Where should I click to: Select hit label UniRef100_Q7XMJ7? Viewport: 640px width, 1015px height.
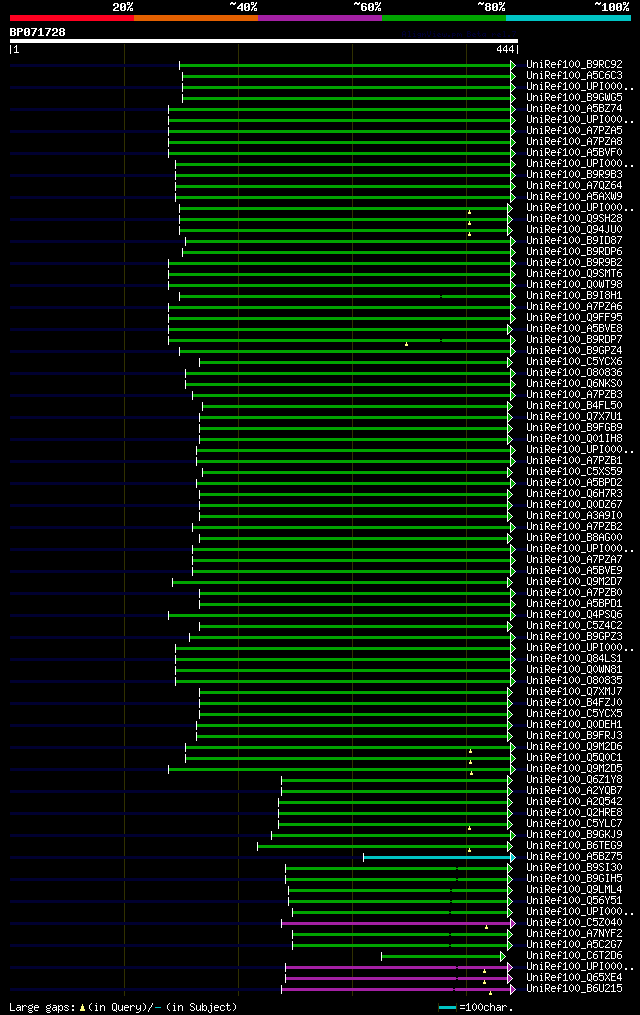574,692
